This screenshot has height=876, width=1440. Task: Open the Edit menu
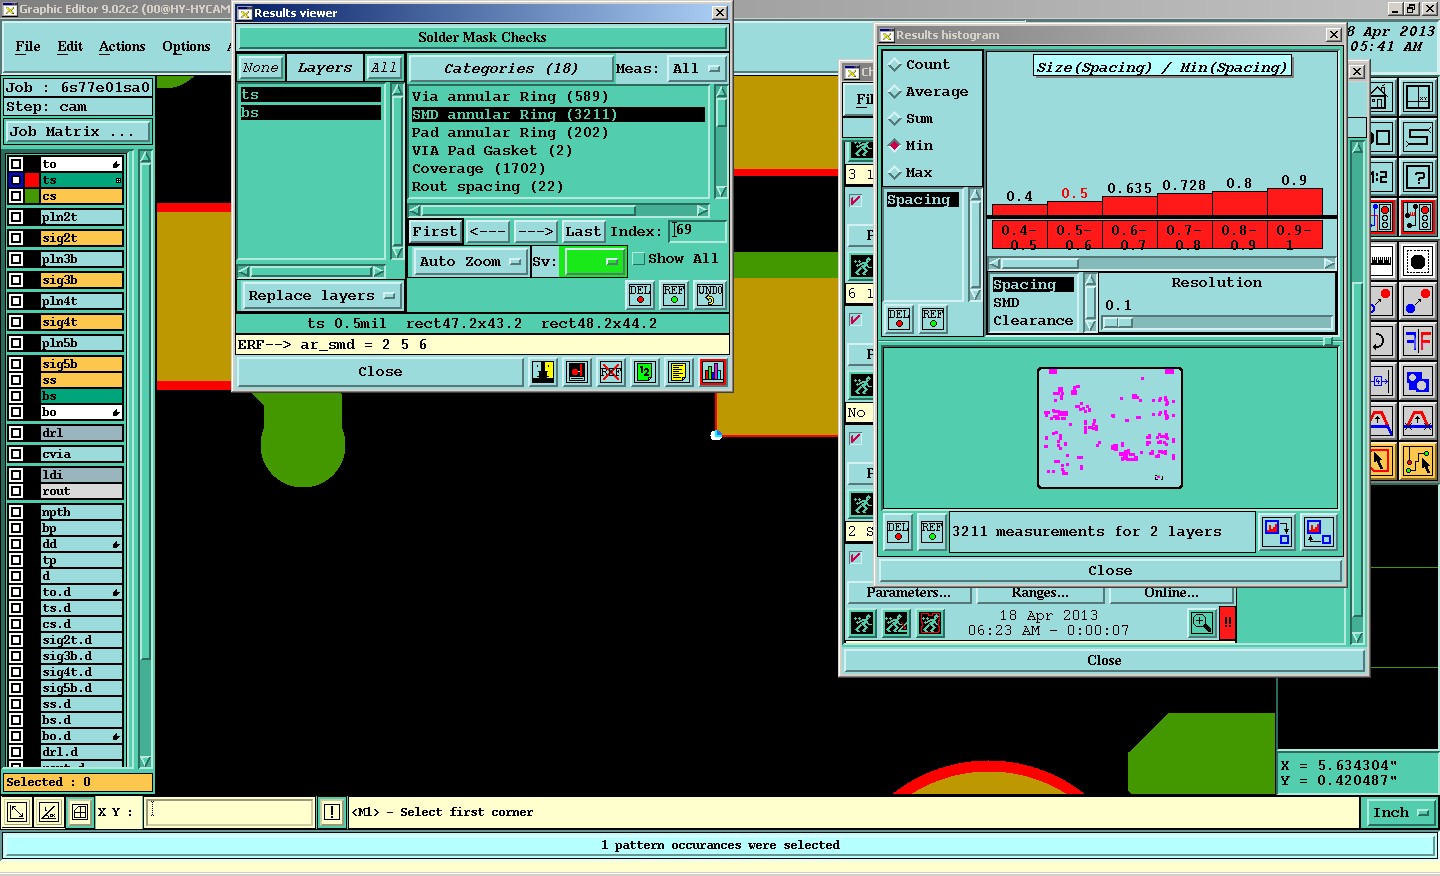pyautogui.click(x=70, y=47)
